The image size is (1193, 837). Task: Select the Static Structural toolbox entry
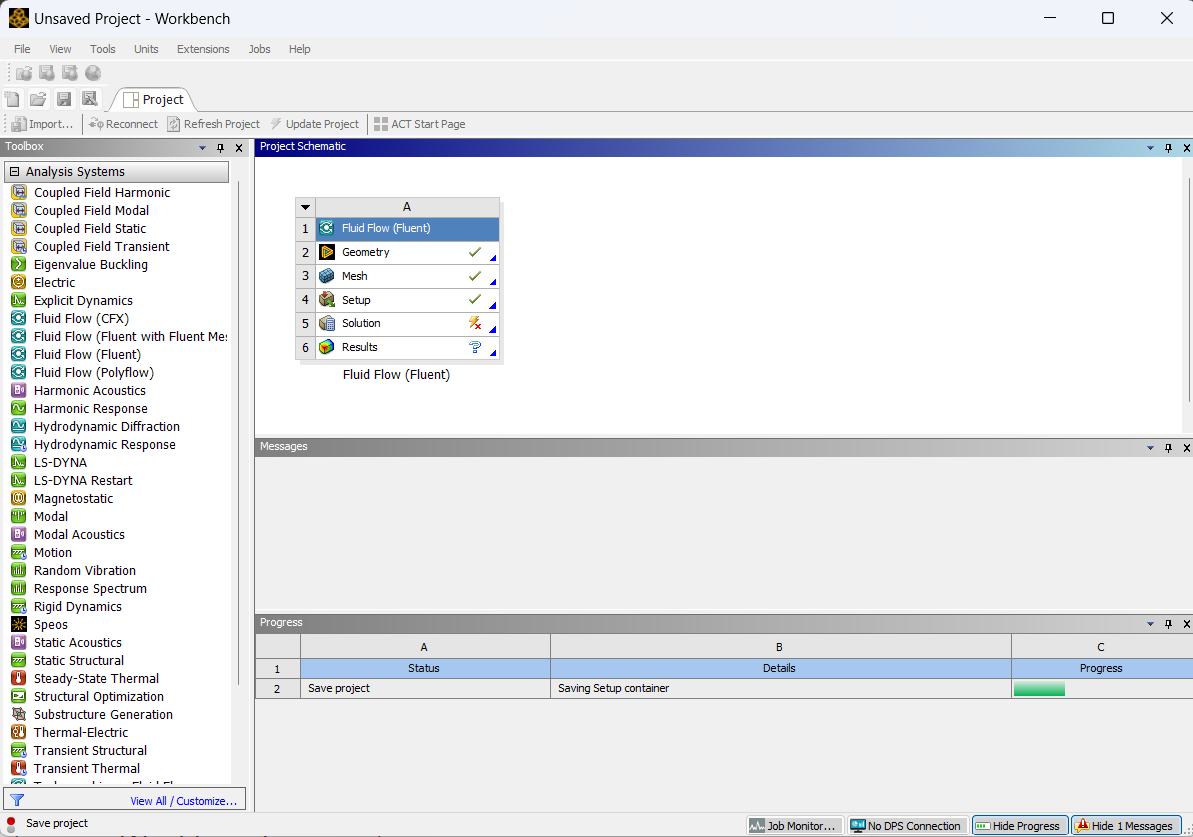[x=79, y=660]
